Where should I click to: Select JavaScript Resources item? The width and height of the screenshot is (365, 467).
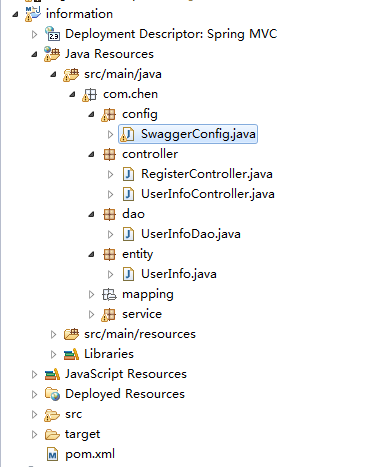(x=126, y=374)
